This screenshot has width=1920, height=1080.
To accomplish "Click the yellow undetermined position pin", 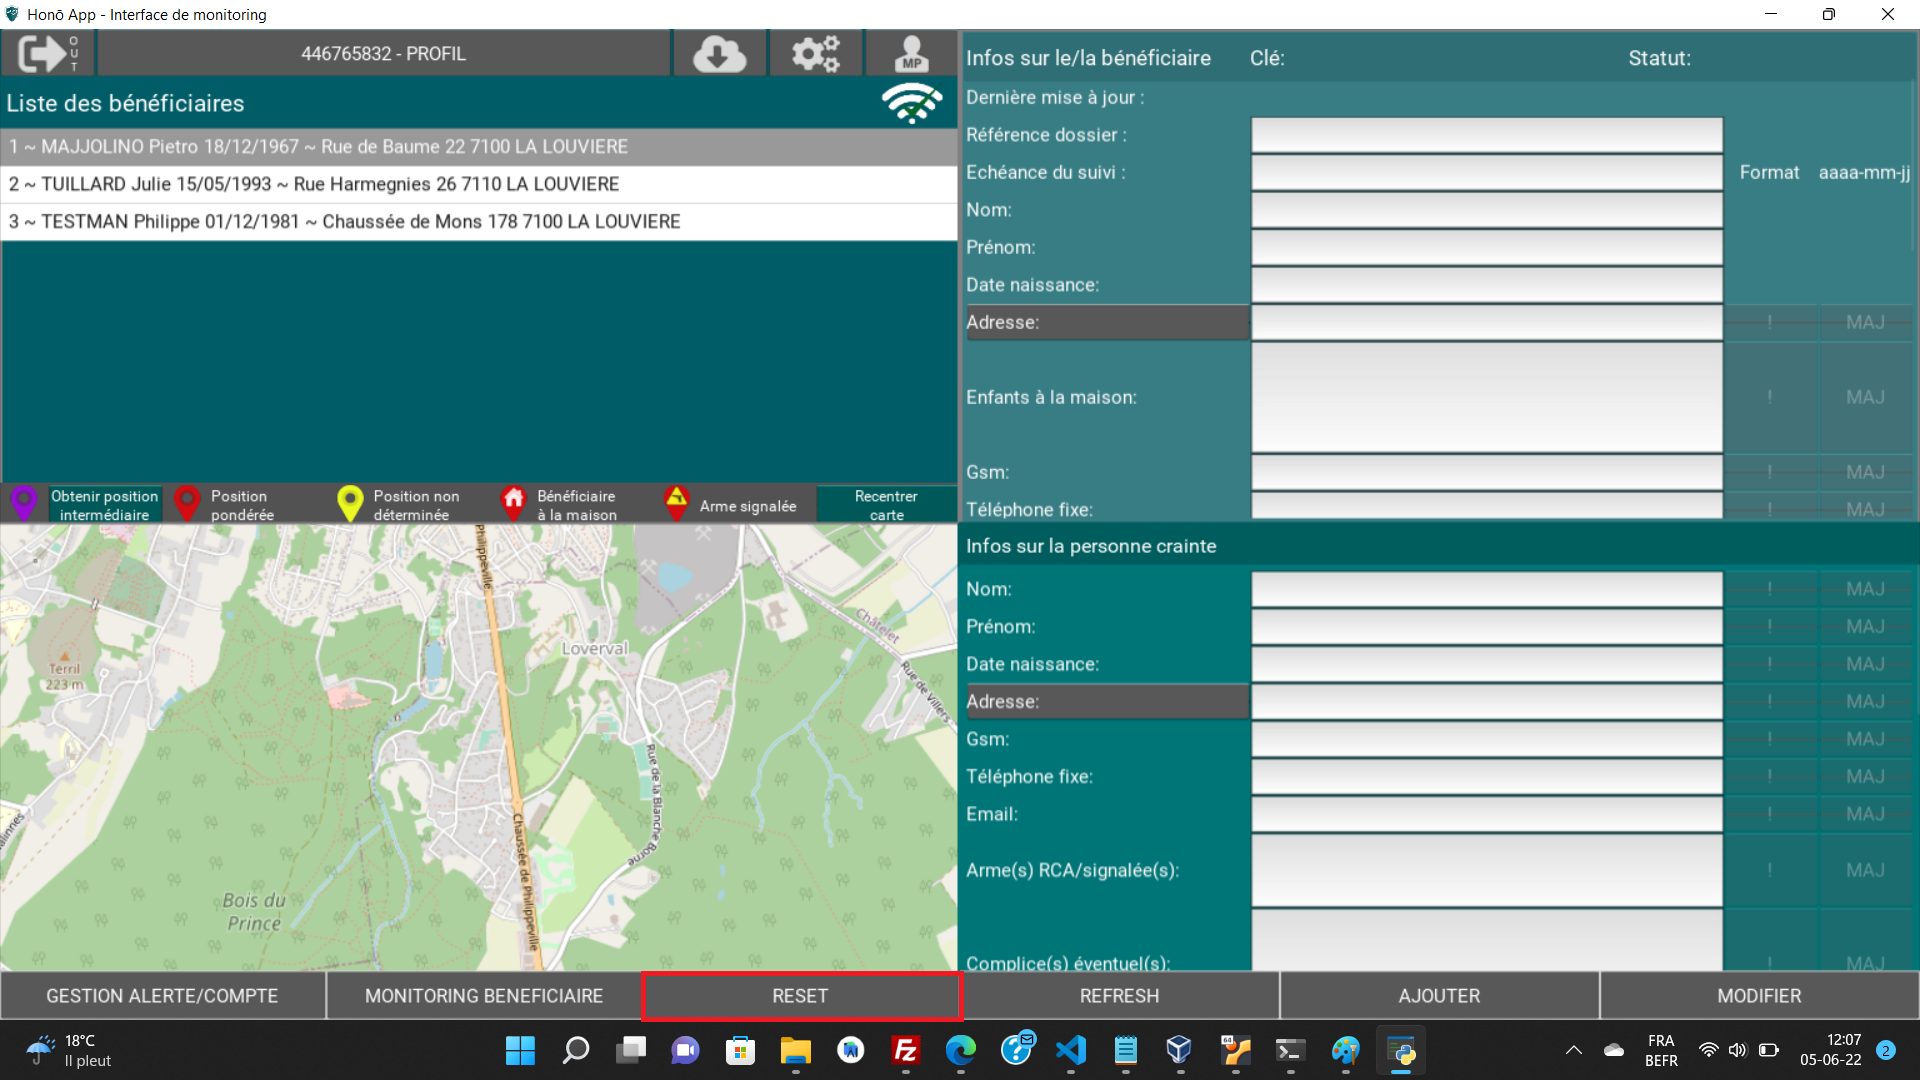I will click(350, 503).
